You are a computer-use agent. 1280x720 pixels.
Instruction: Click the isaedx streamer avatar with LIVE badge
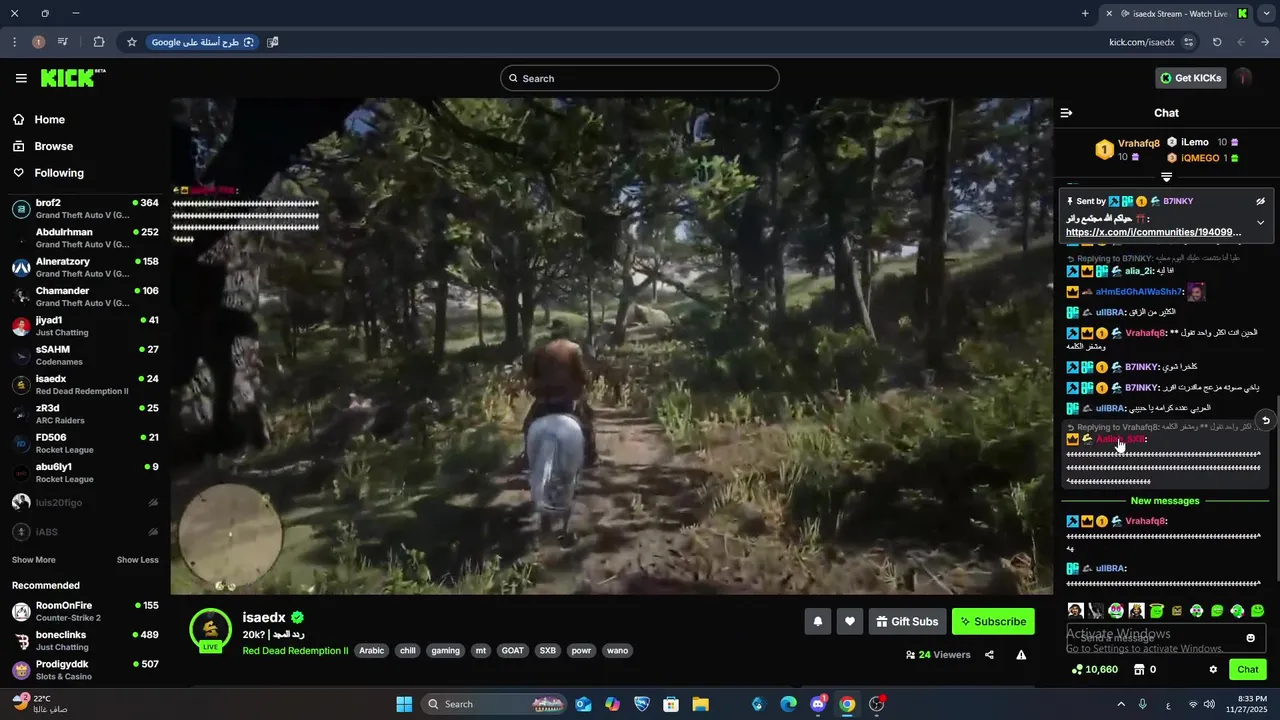pos(210,630)
